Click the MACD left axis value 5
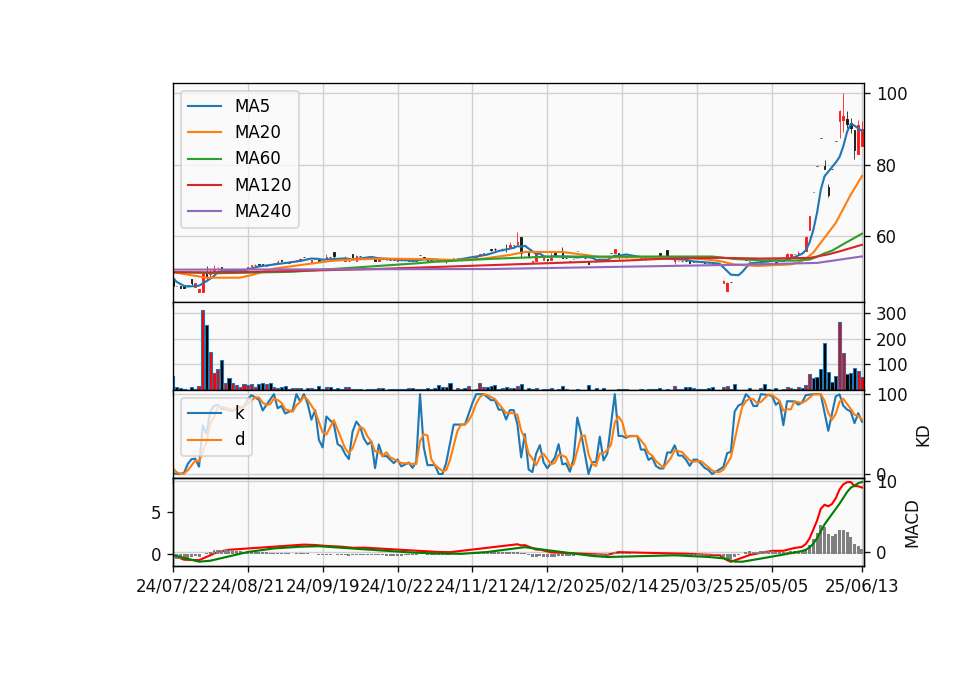 click(x=156, y=513)
